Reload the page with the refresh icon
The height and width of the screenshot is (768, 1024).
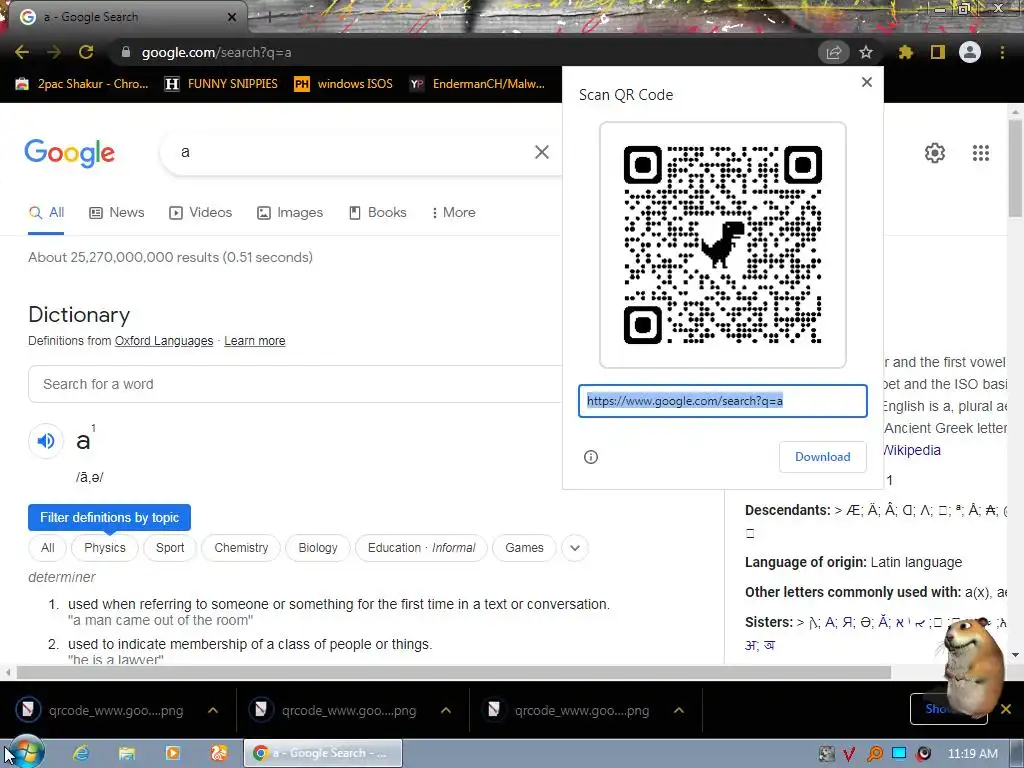86,52
